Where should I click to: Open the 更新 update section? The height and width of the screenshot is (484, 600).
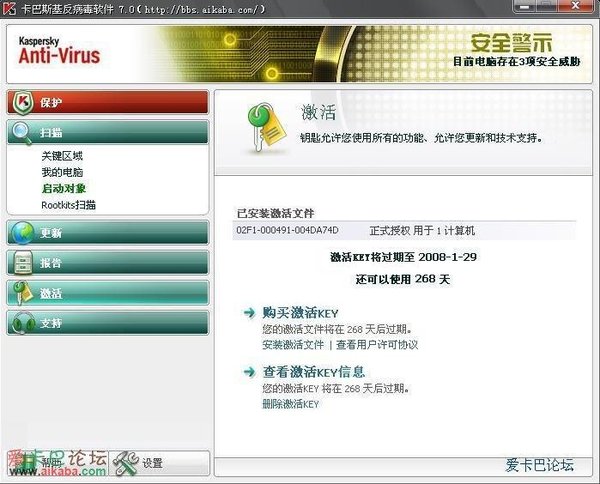[108, 233]
